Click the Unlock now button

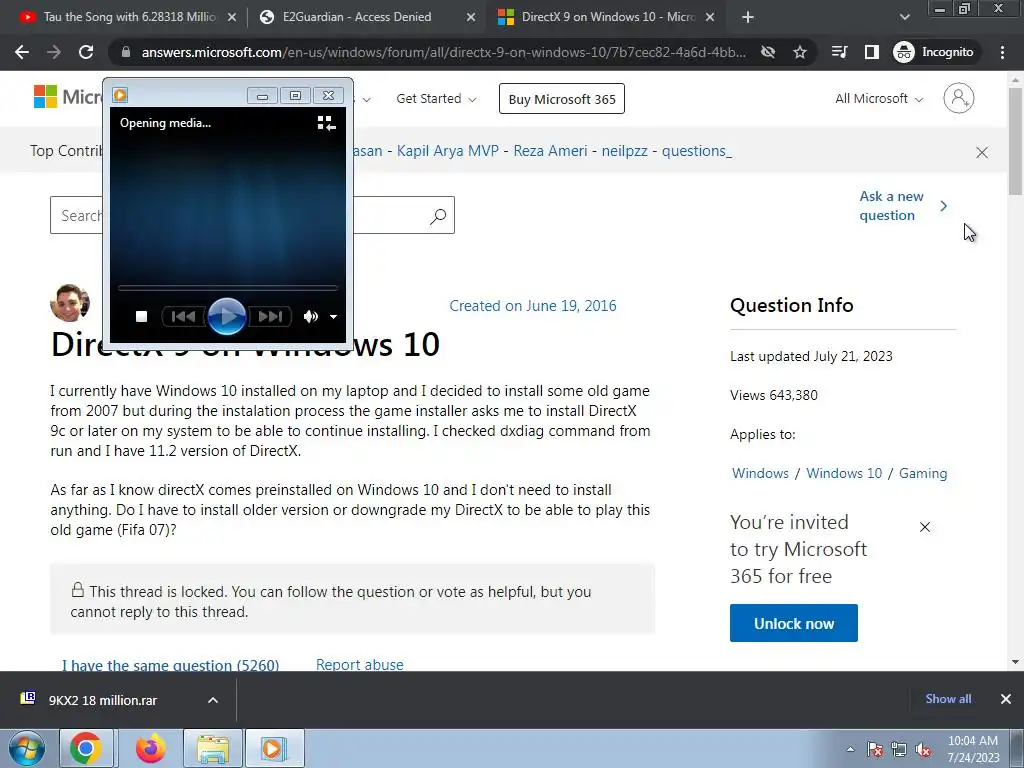pos(793,623)
